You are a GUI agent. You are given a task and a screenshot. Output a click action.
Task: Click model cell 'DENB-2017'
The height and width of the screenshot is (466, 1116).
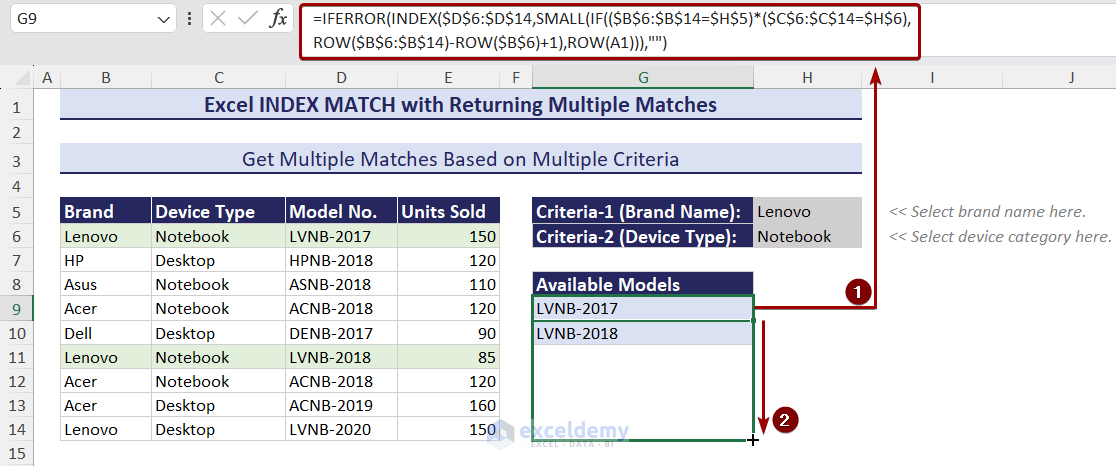pyautogui.click(x=342, y=333)
